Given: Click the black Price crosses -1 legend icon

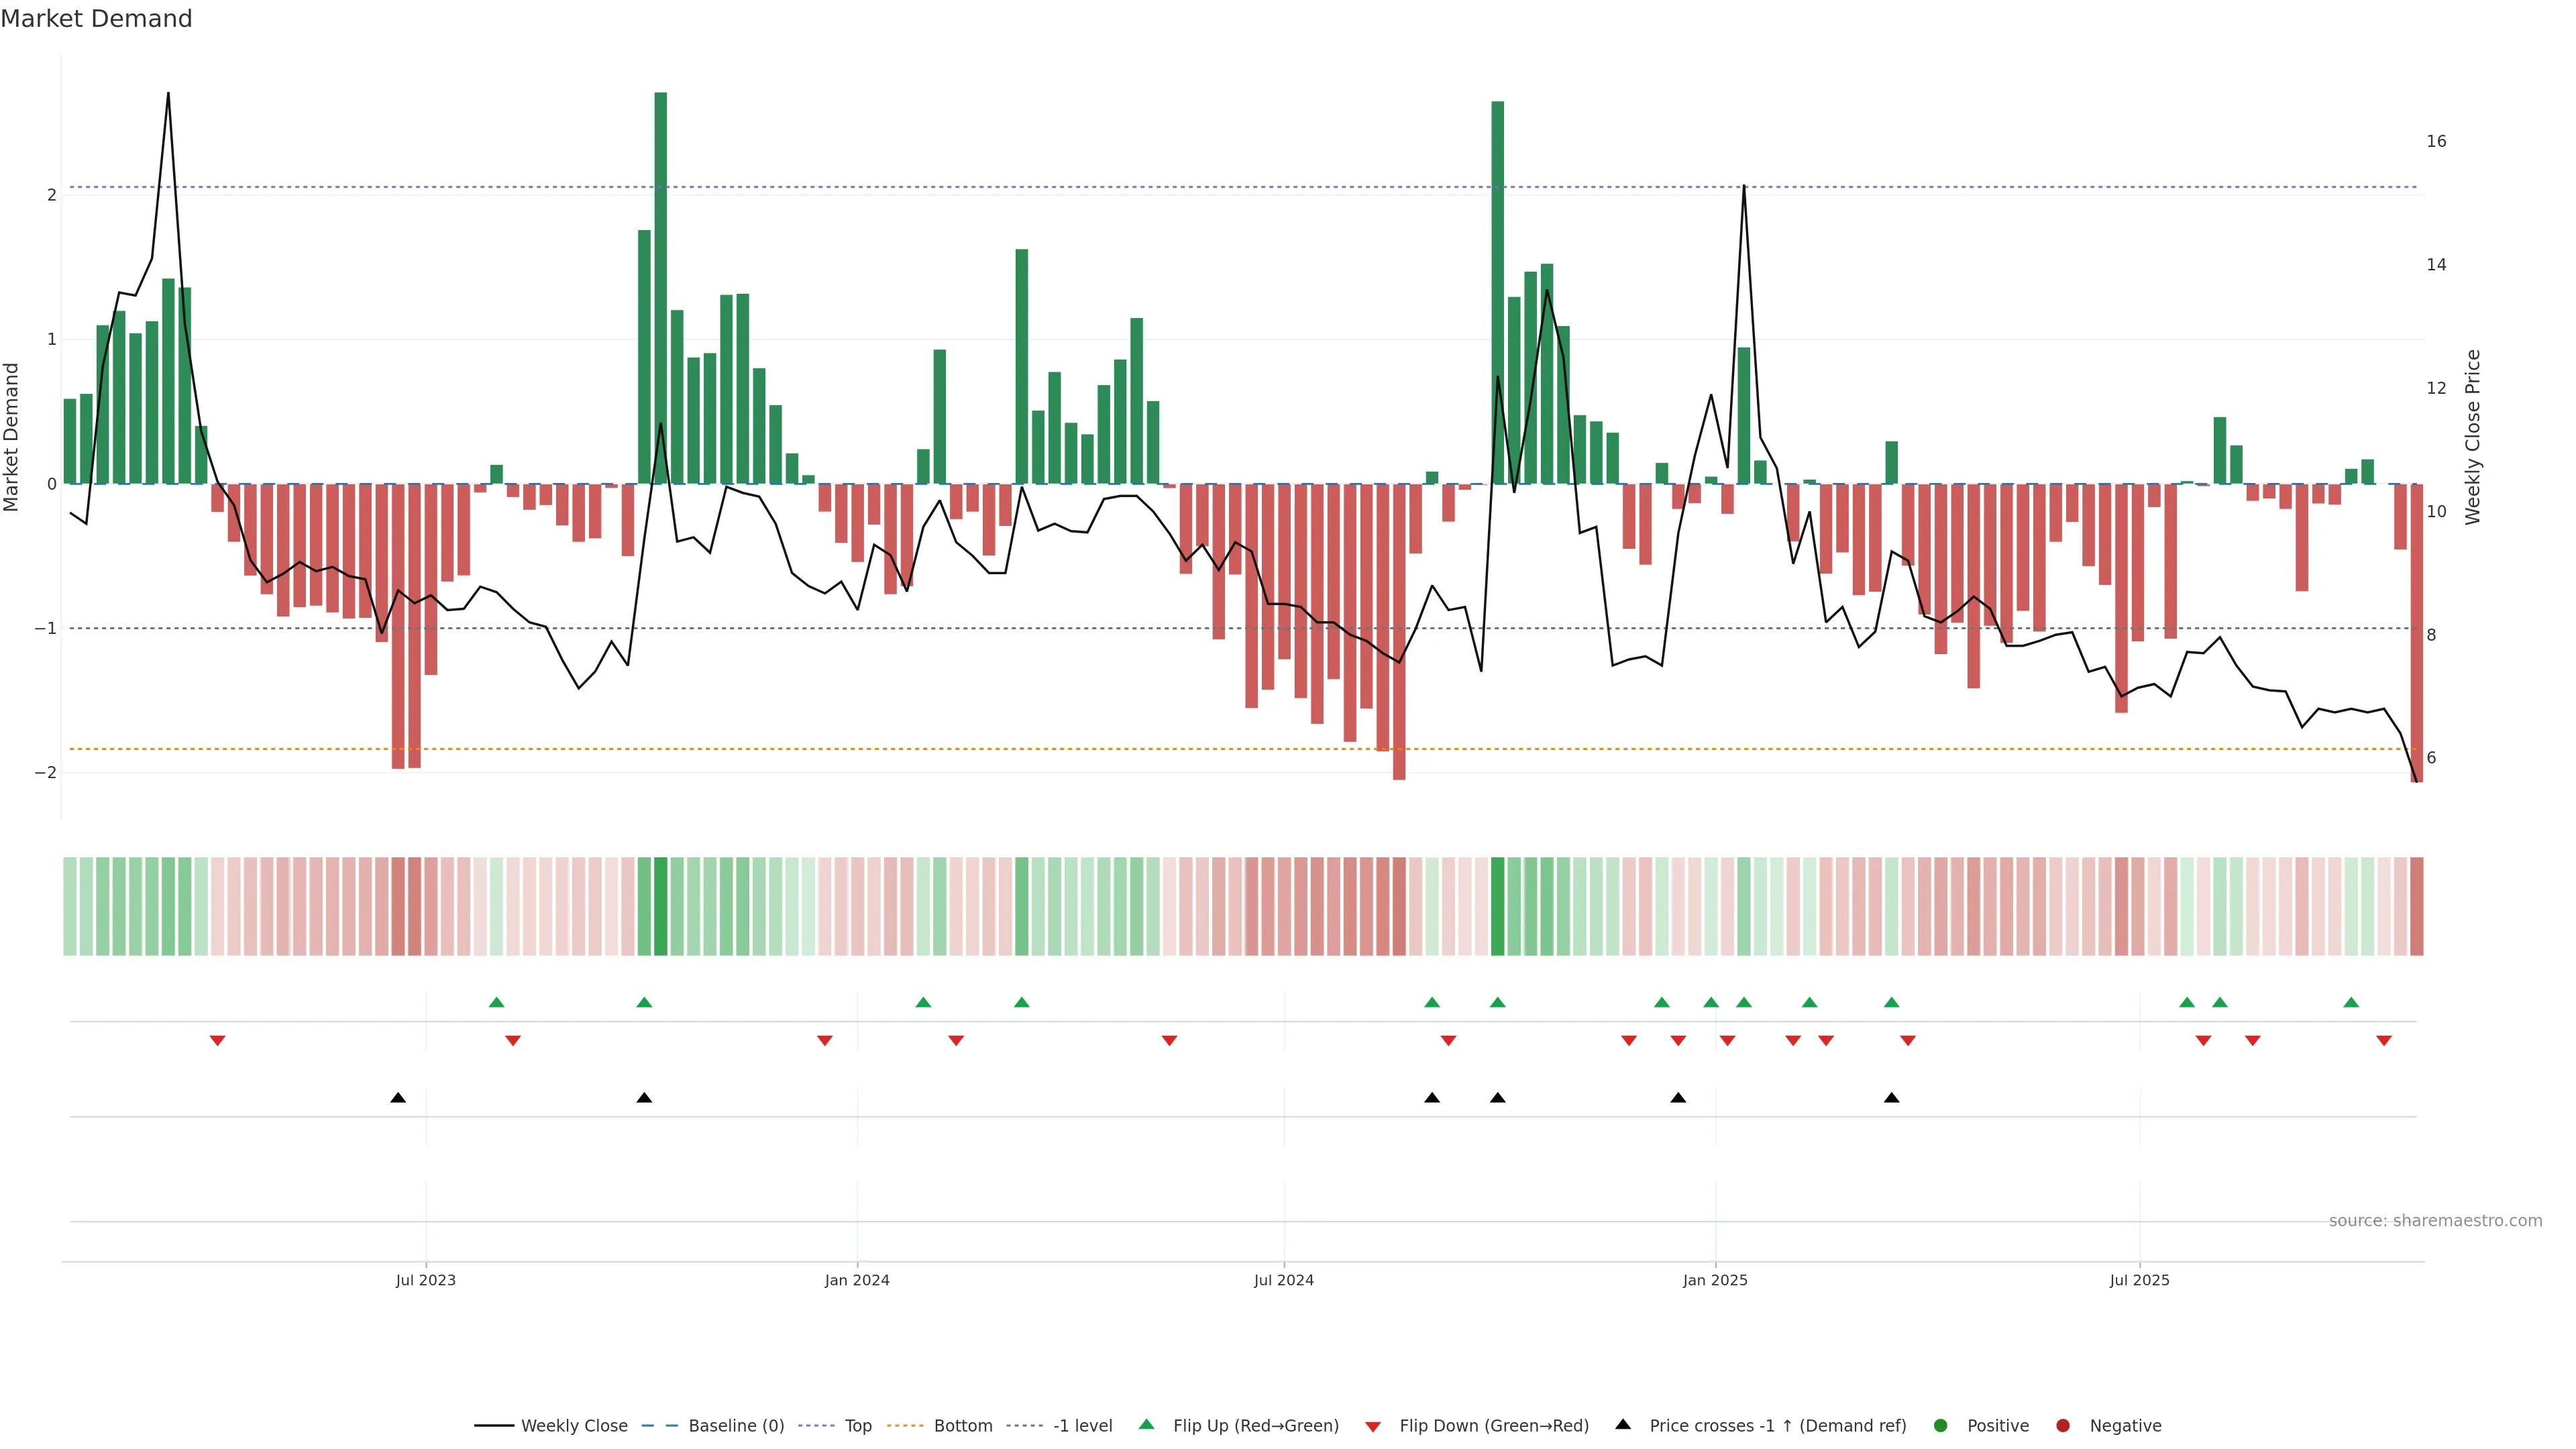Looking at the screenshot, I should pyautogui.click(x=1623, y=1425).
